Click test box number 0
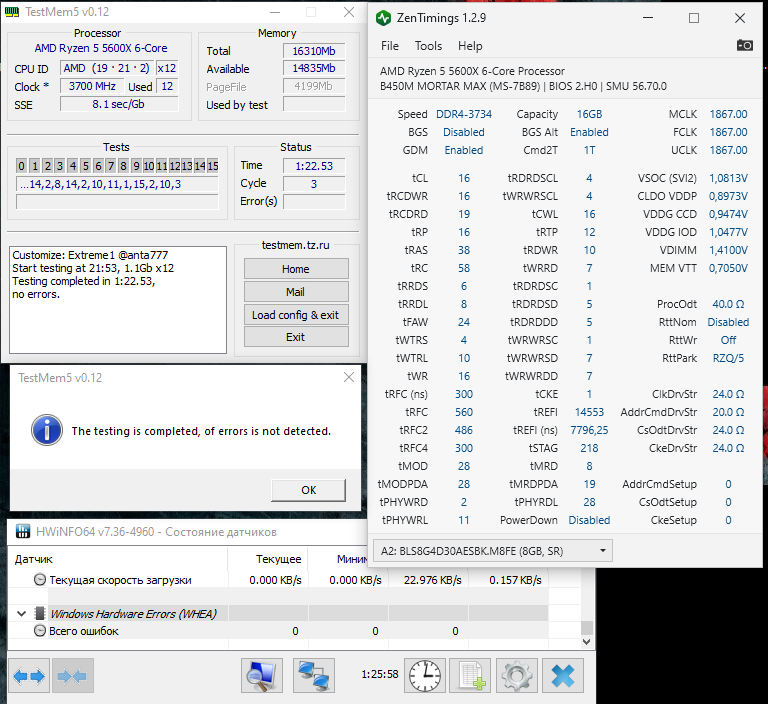The height and width of the screenshot is (704, 768). click(22, 166)
